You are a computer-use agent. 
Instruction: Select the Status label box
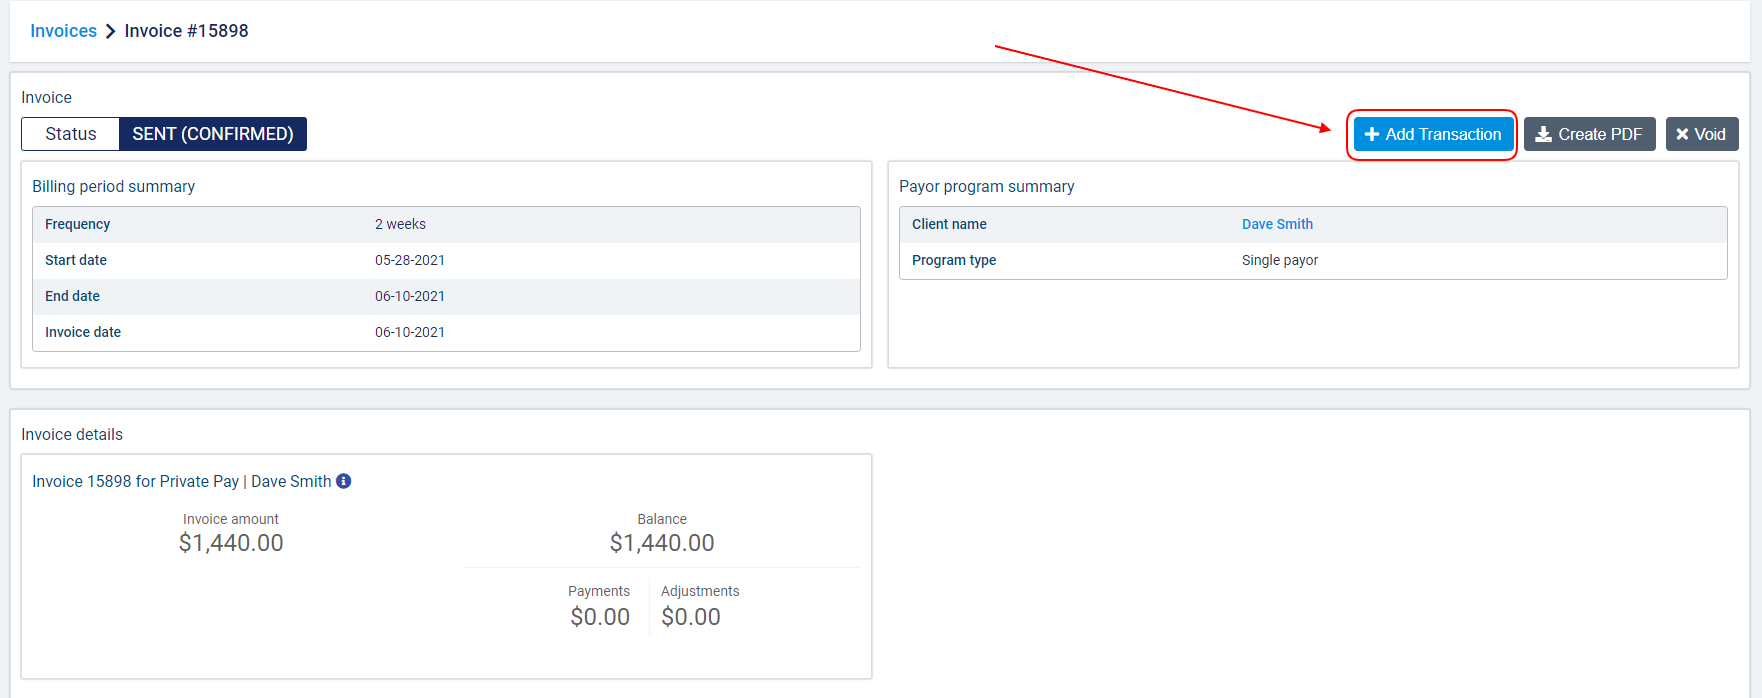(70, 134)
